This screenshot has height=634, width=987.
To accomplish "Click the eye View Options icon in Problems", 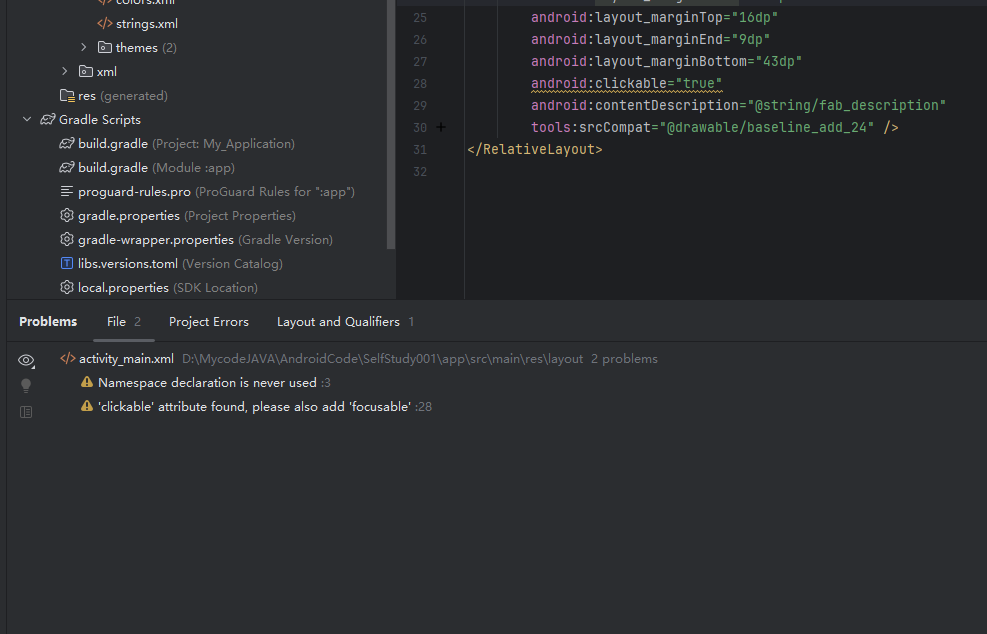I will click(x=26, y=360).
